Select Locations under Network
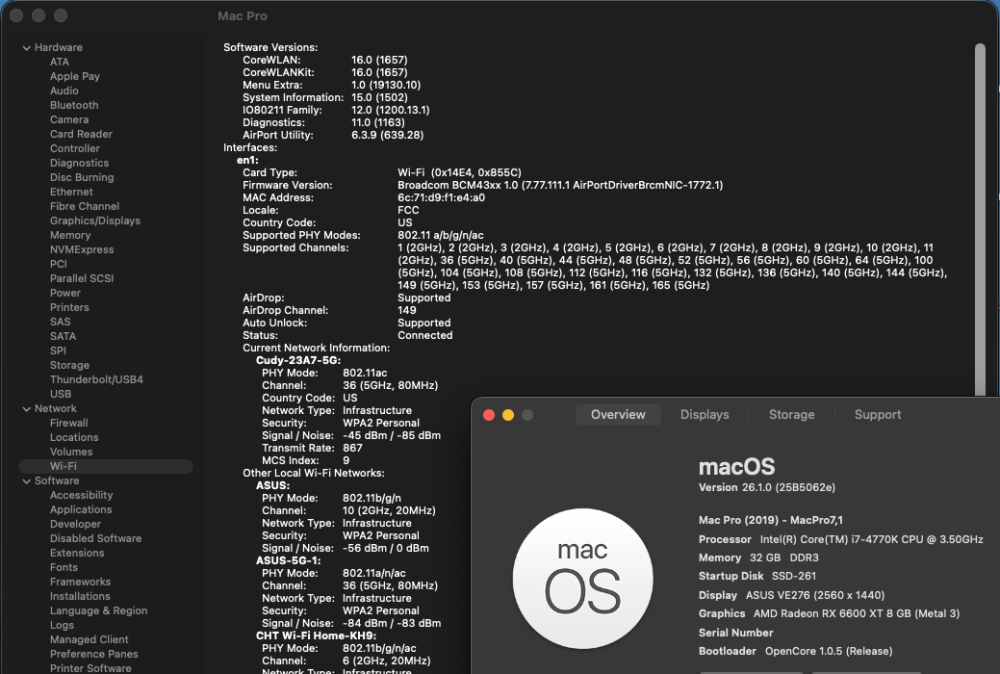The image size is (1000, 674). 74,437
